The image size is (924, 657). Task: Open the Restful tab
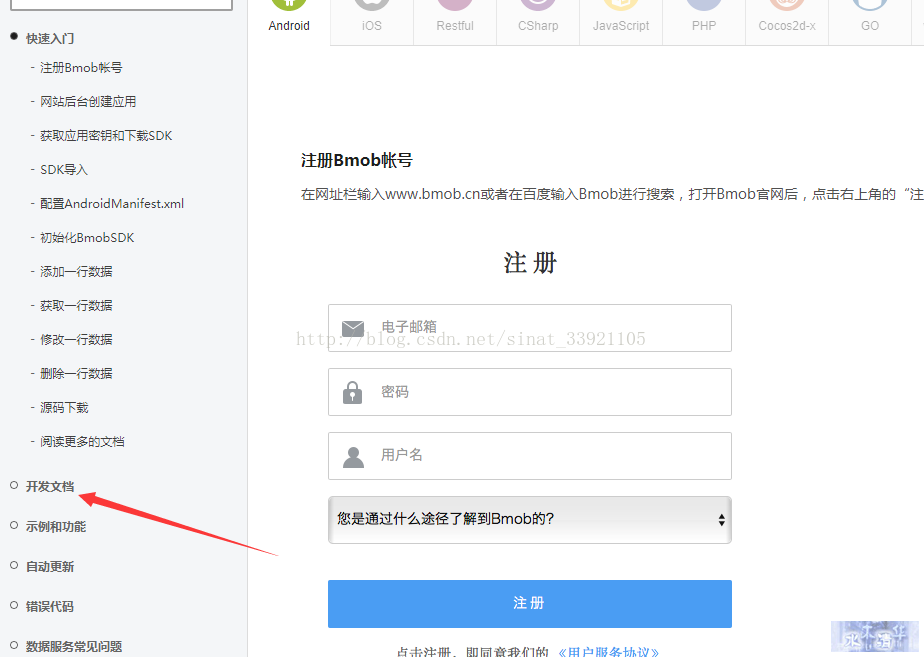455,21
